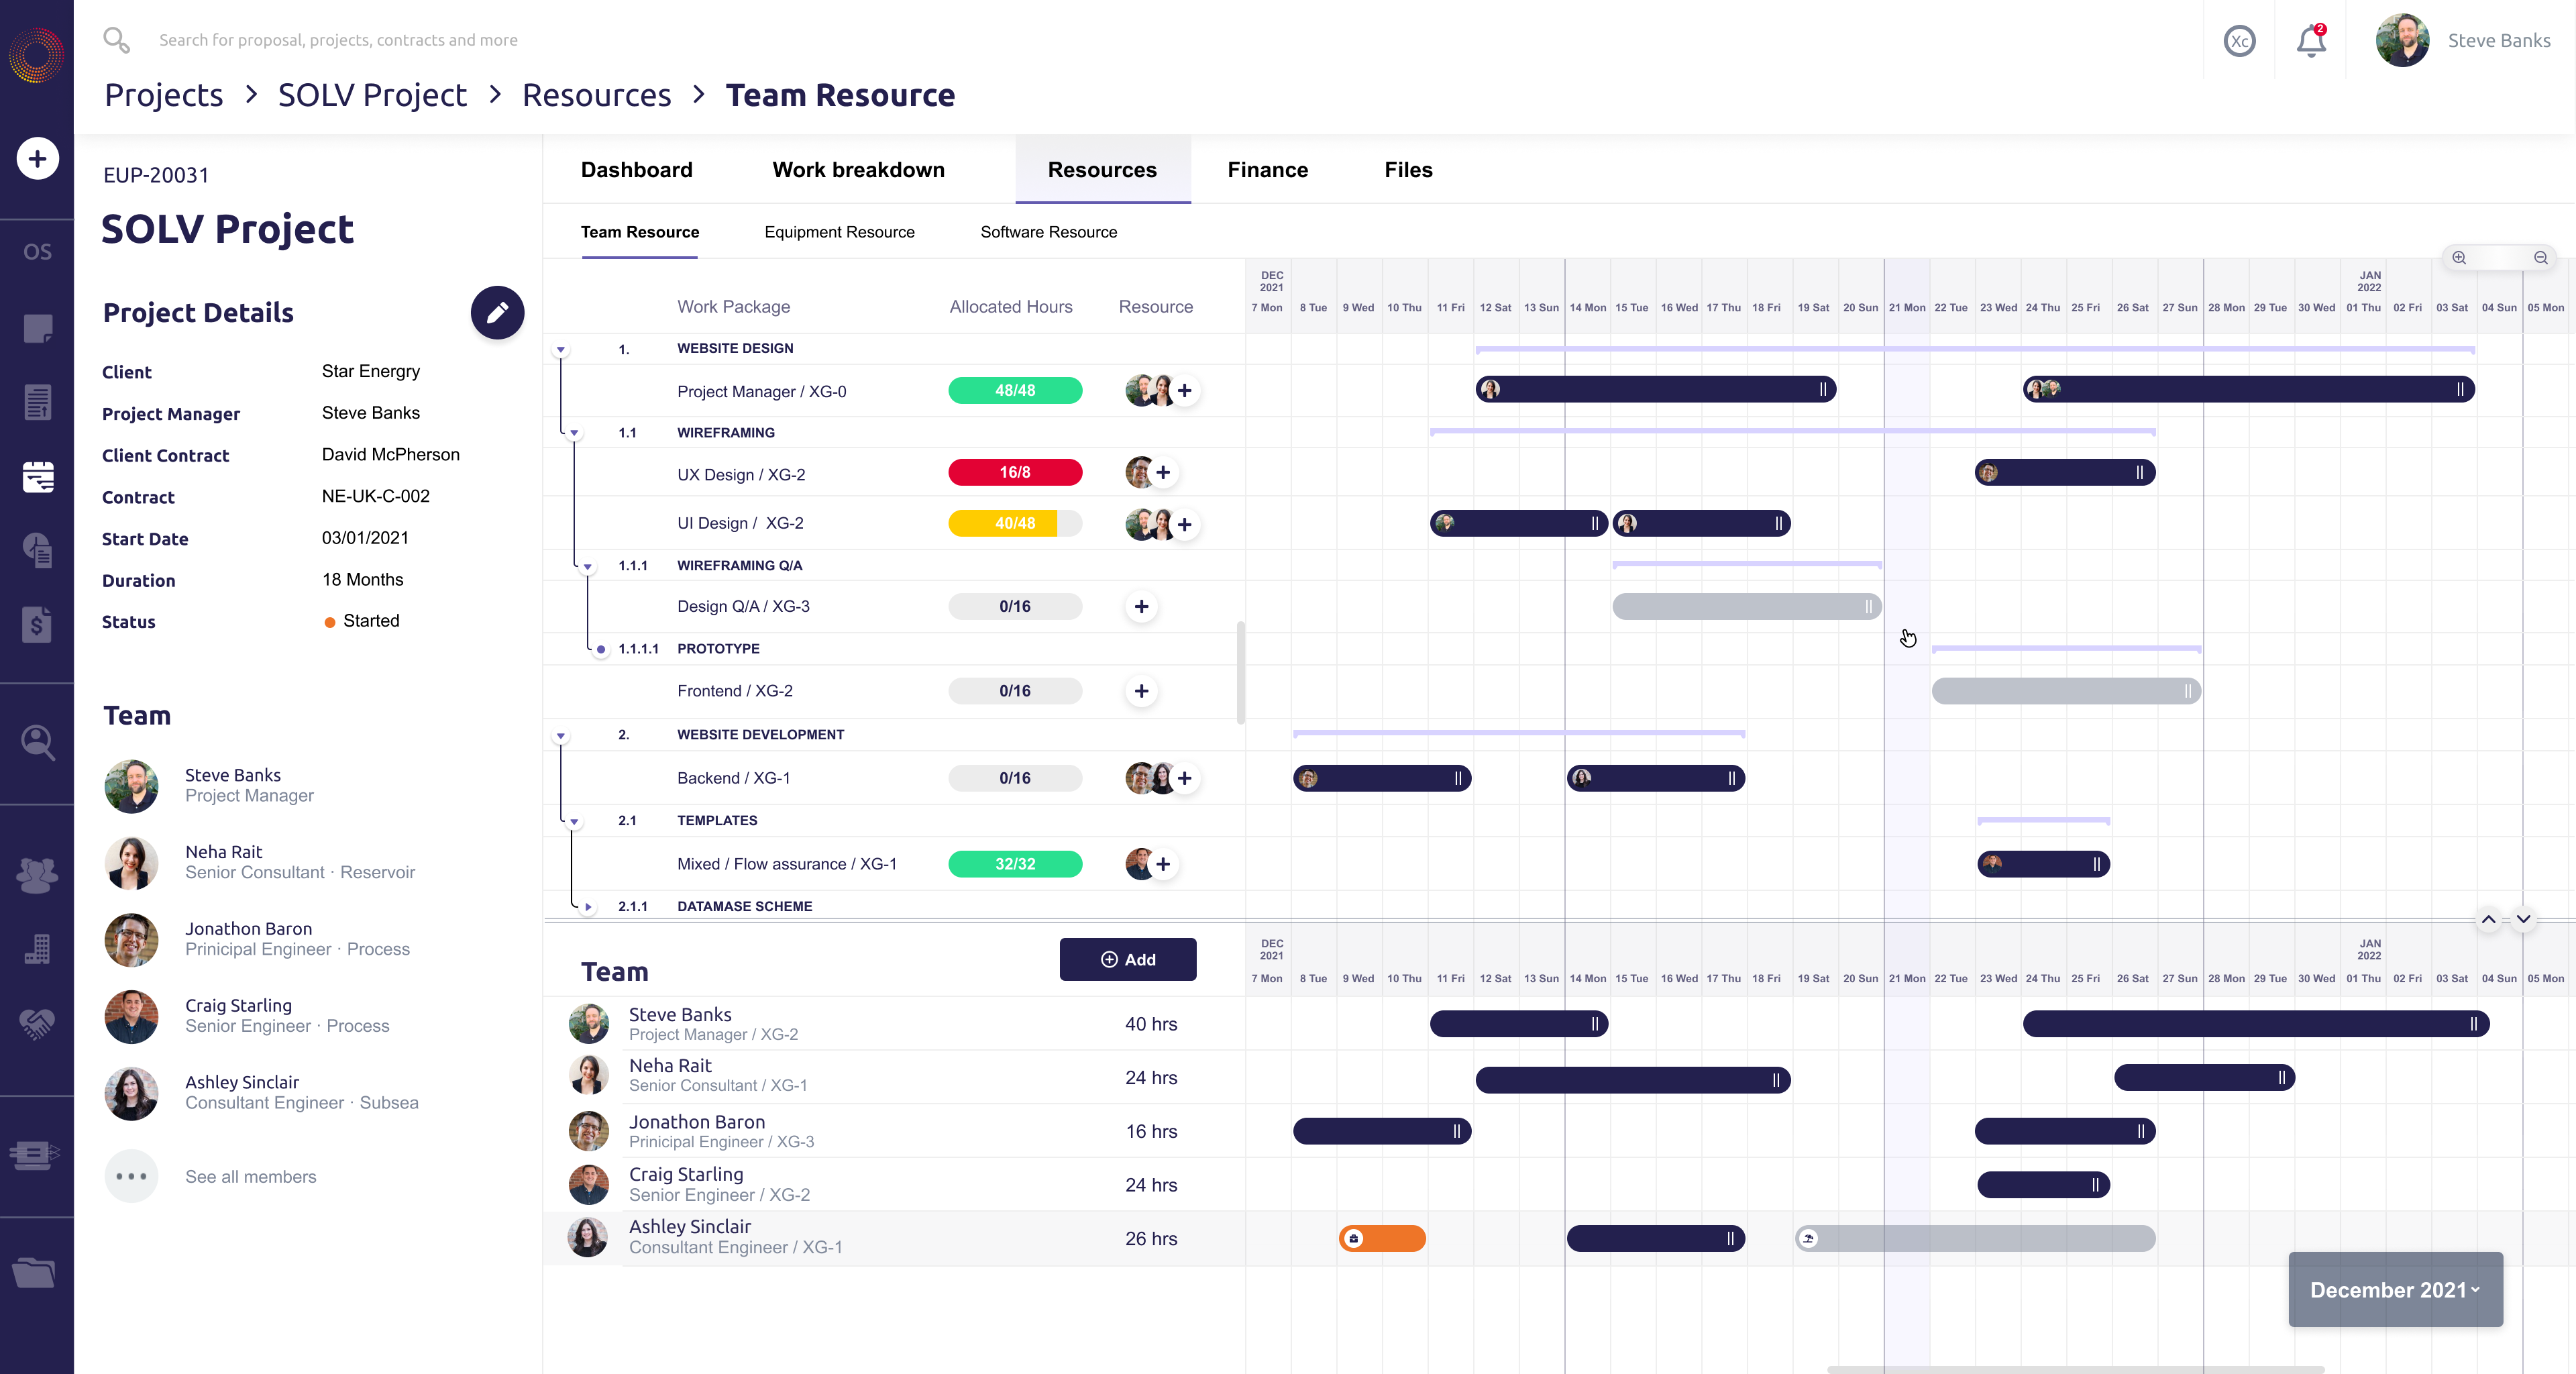
Task: Click the notification bell icon
Action: pyautogui.click(x=2310, y=41)
